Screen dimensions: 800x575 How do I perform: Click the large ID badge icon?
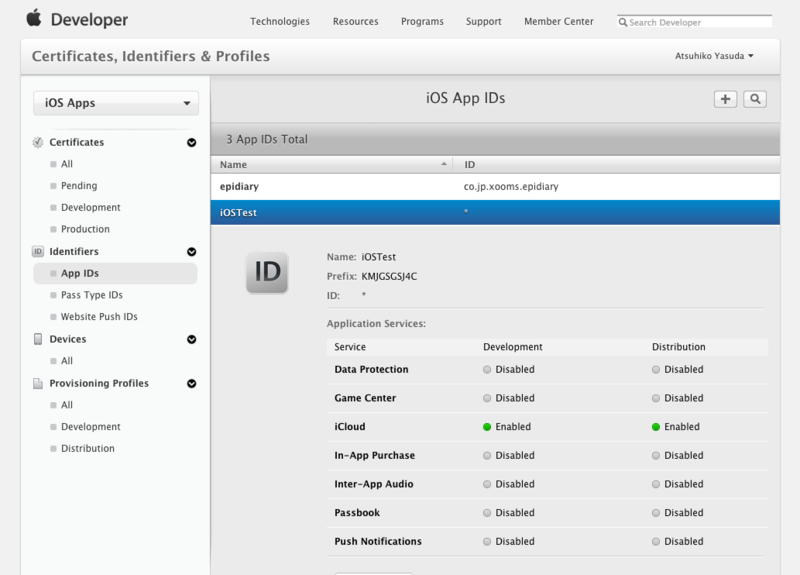(267, 272)
